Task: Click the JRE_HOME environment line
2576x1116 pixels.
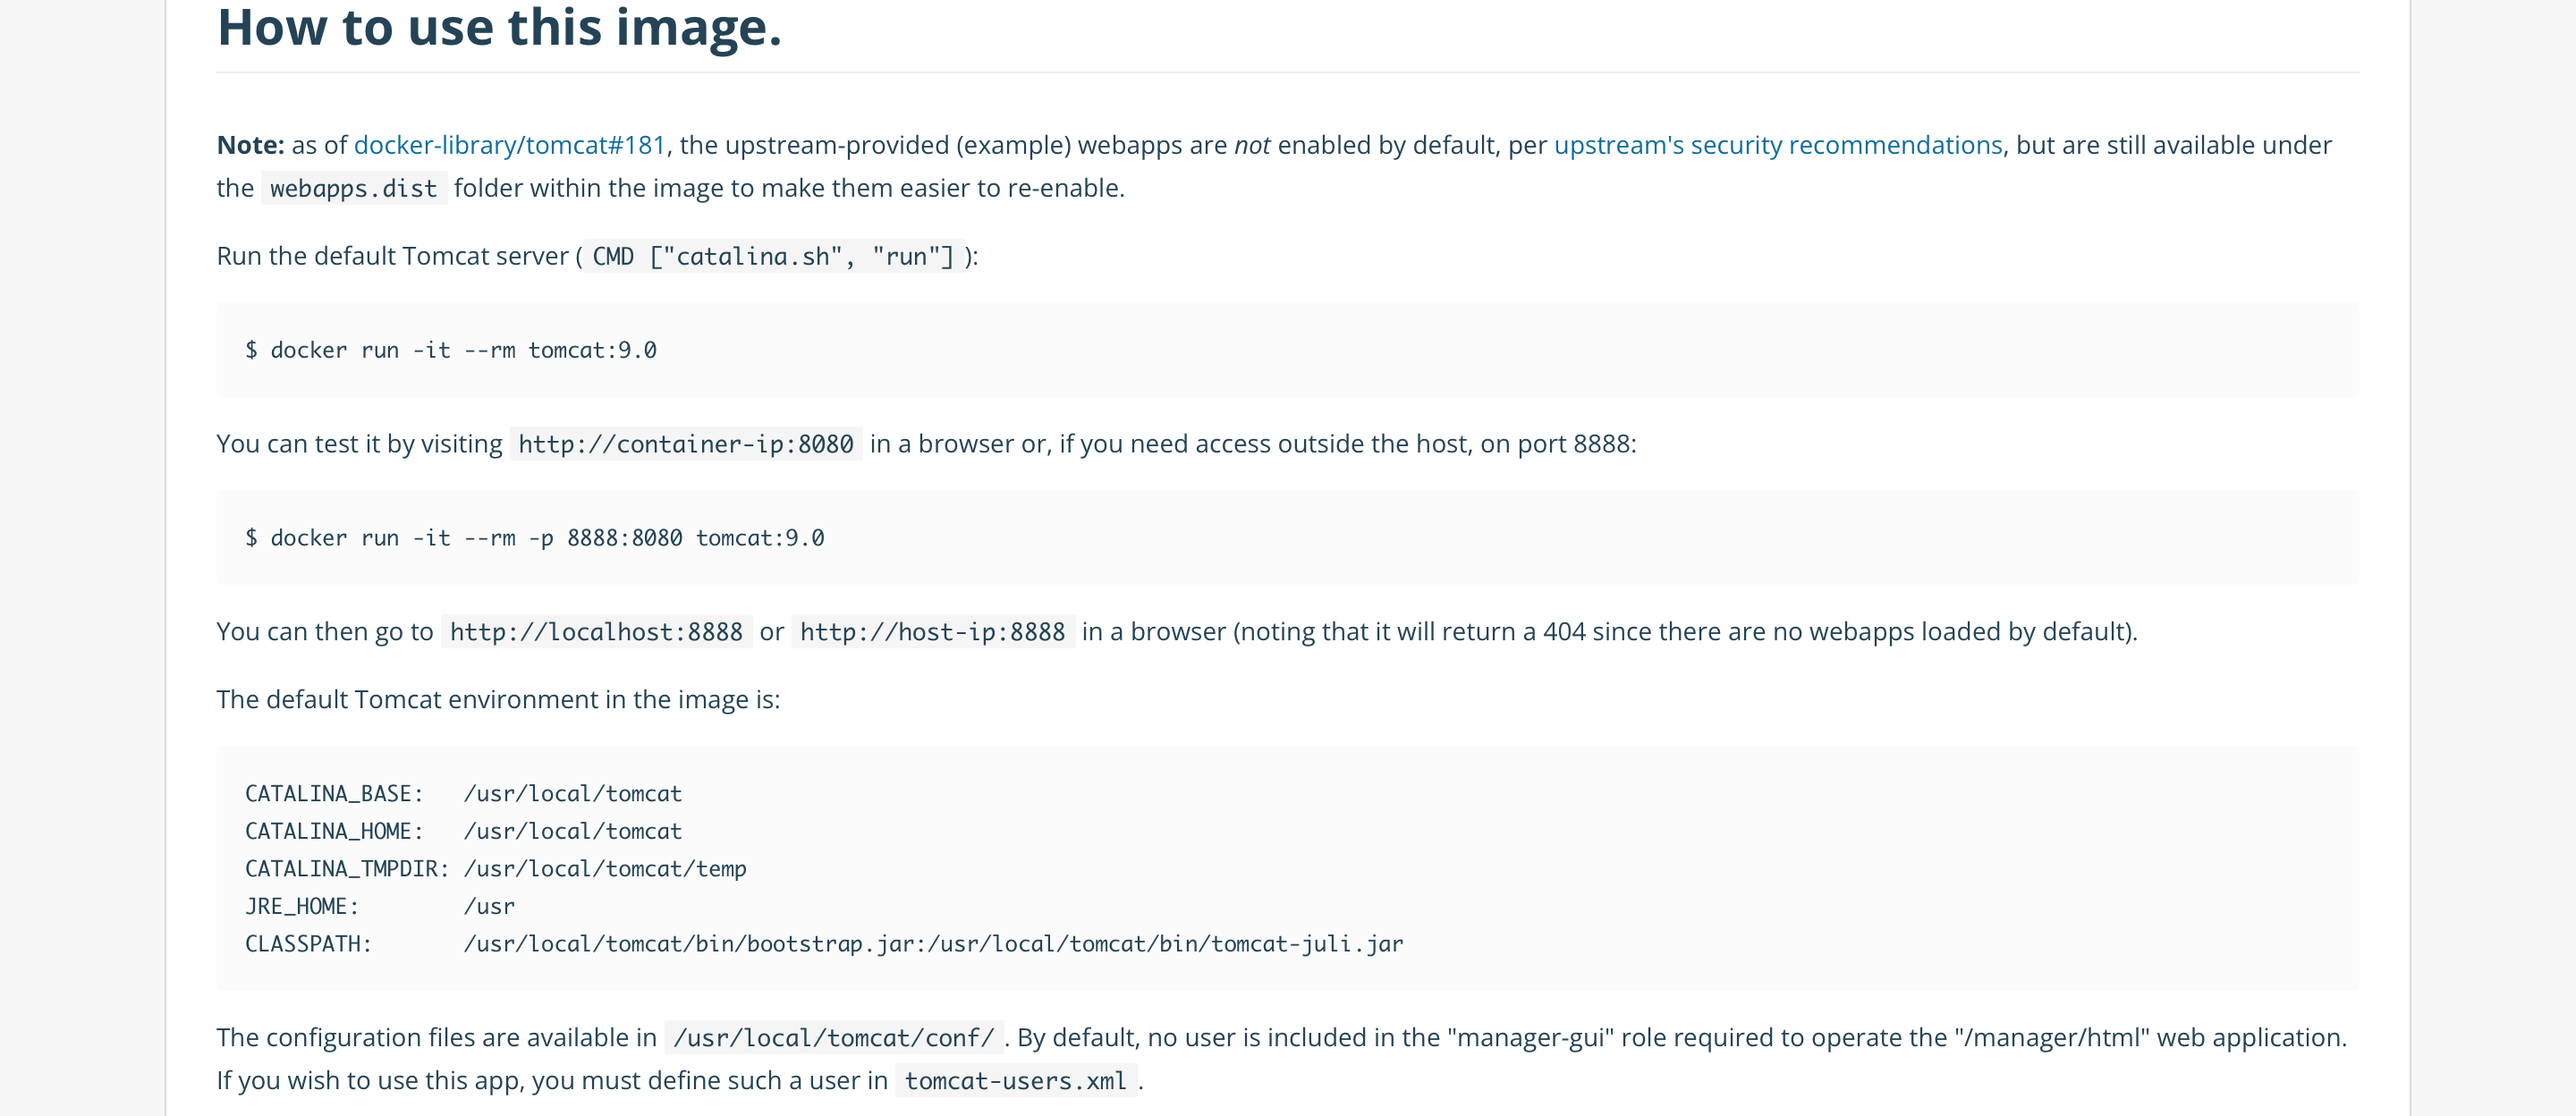Action: coord(380,907)
